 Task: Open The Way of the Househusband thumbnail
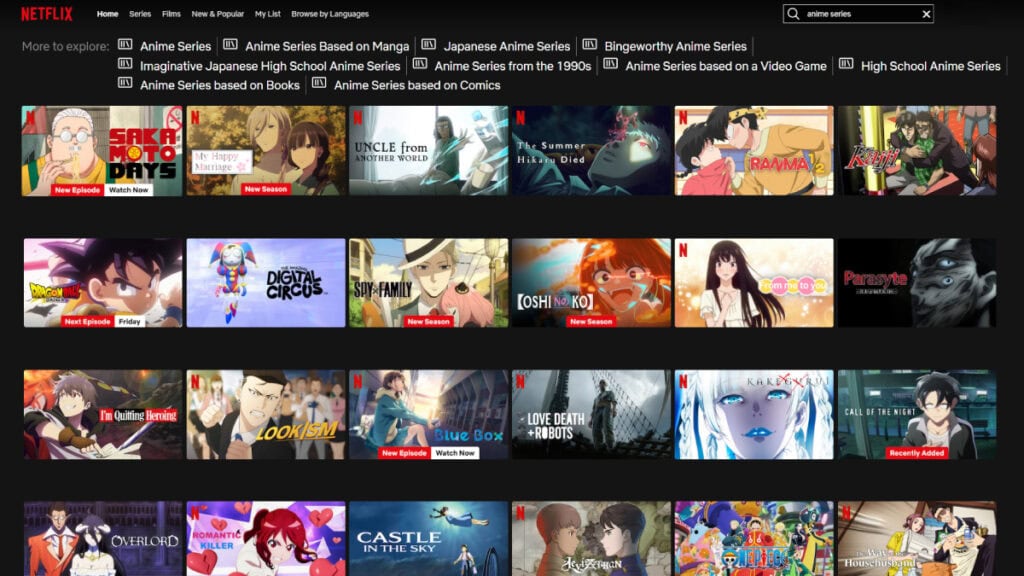point(917,539)
